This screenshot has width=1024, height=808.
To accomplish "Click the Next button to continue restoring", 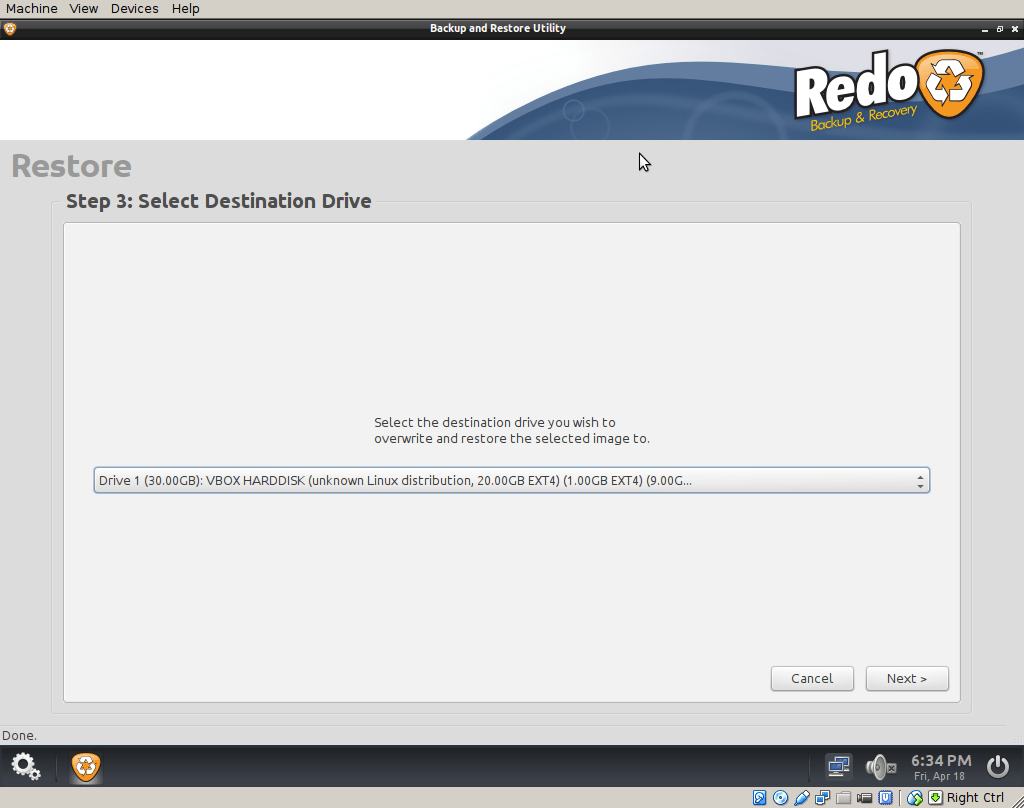I will (906, 678).
